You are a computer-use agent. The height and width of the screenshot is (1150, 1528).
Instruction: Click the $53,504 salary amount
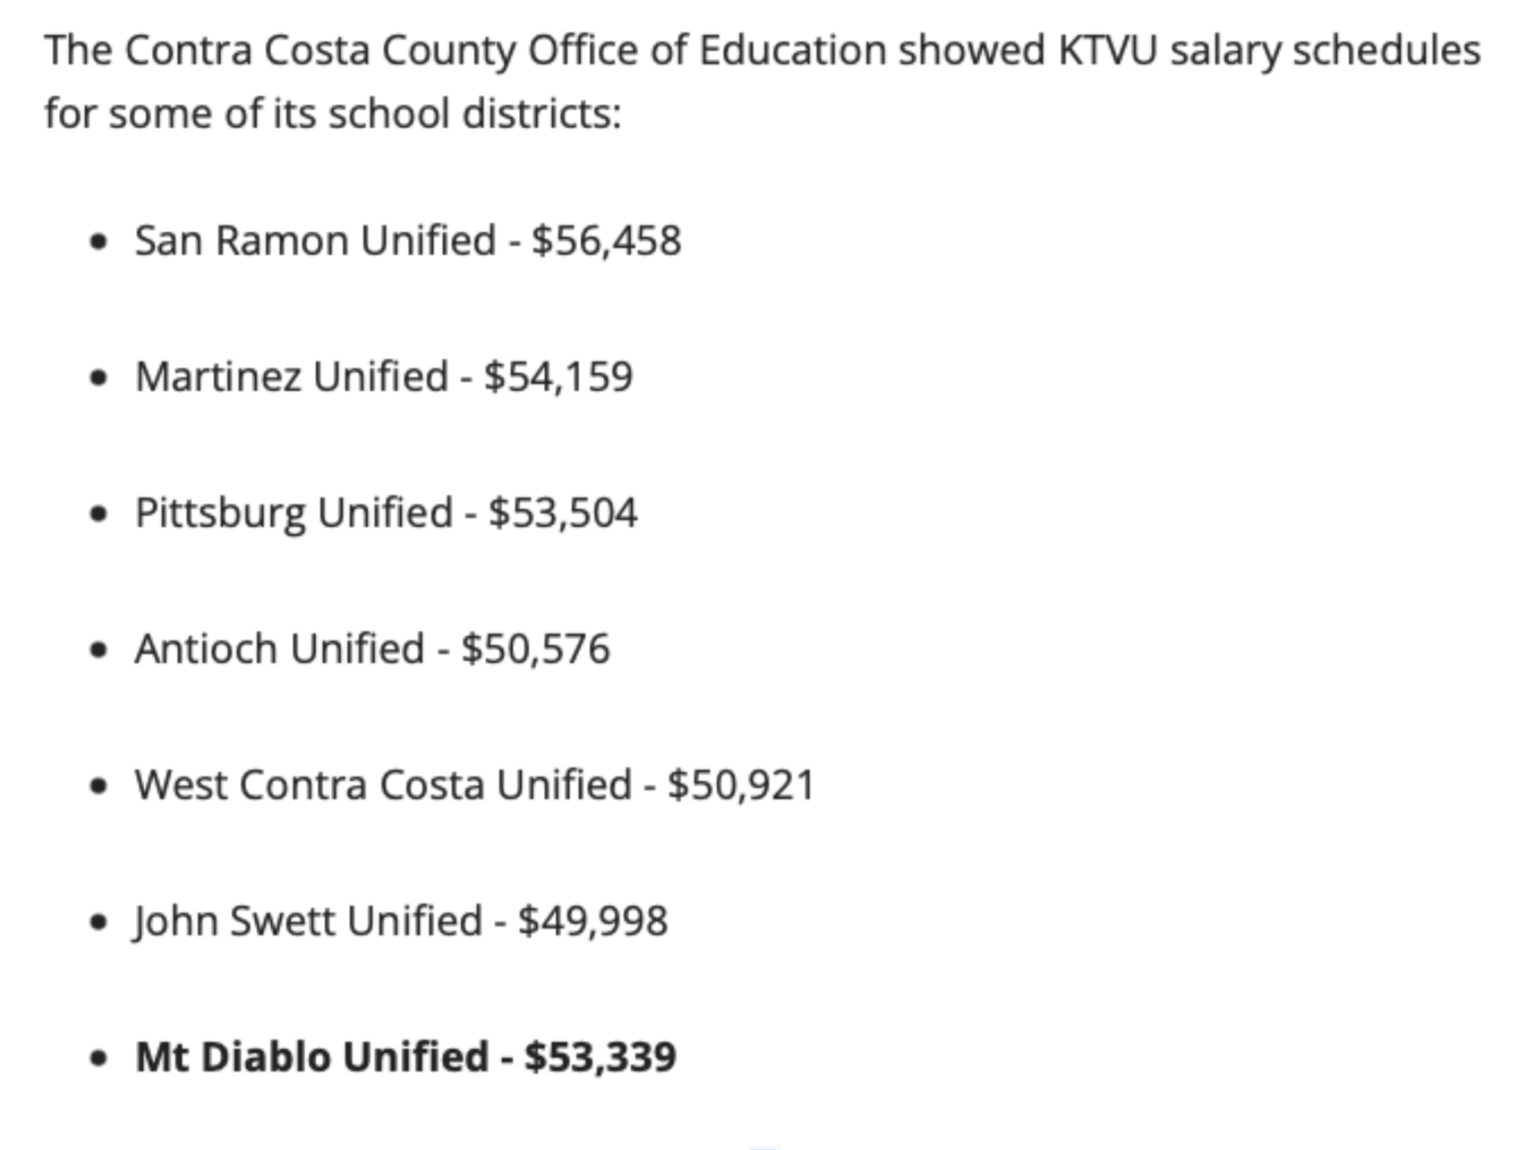pyautogui.click(x=562, y=513)
